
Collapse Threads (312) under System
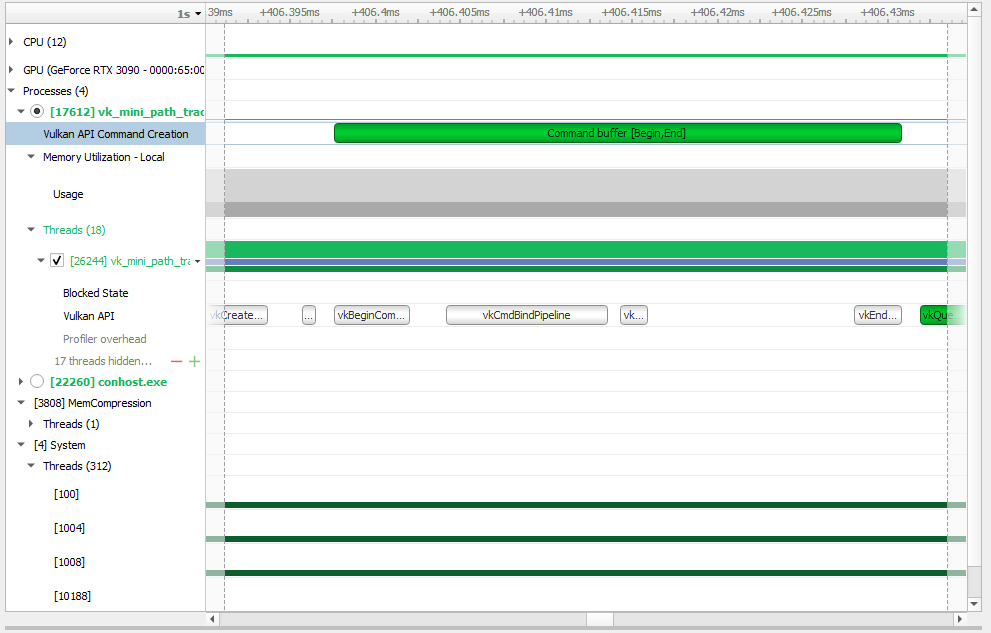click(x=31, y=466)
